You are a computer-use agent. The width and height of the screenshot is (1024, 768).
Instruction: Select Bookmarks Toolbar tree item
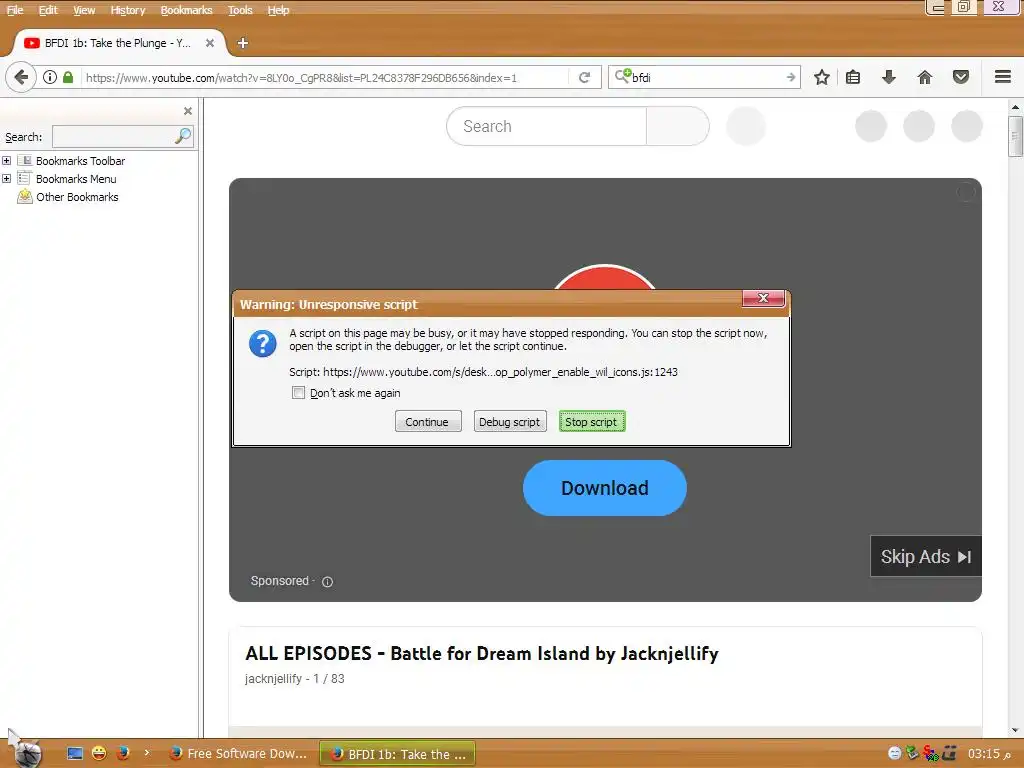80,161
